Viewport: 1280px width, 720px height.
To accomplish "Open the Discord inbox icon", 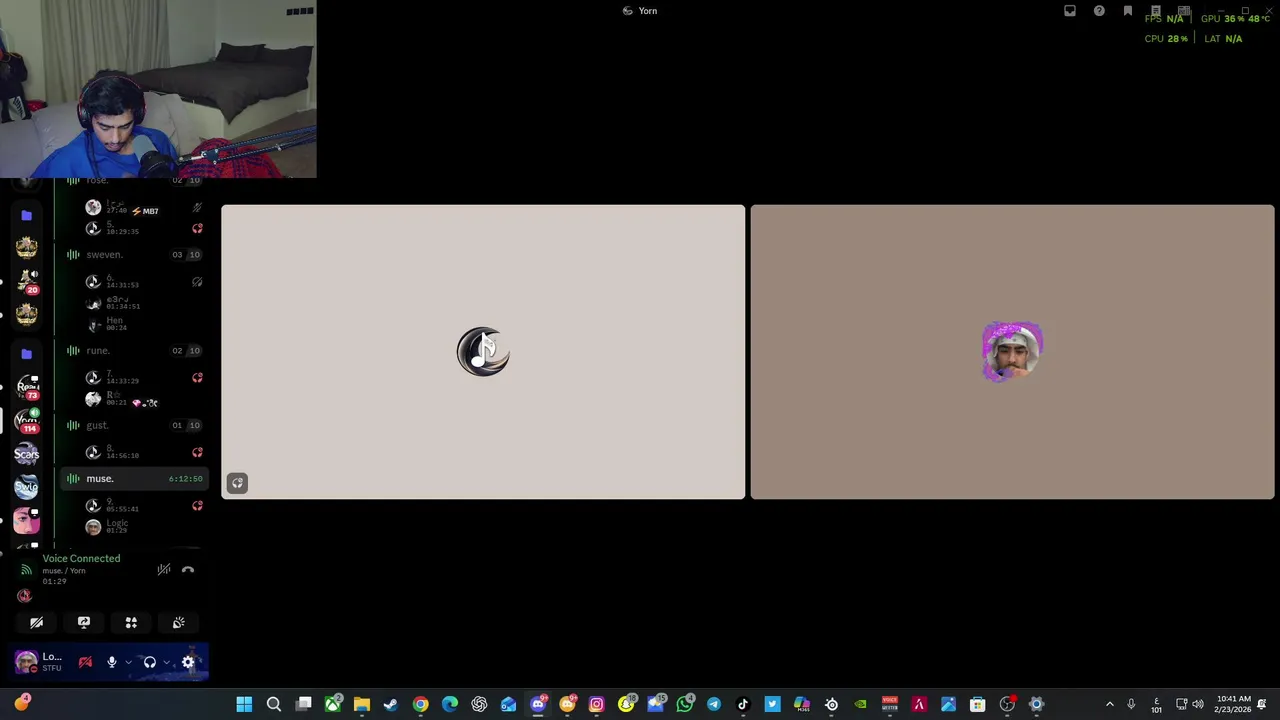I will click(1070, 11).
